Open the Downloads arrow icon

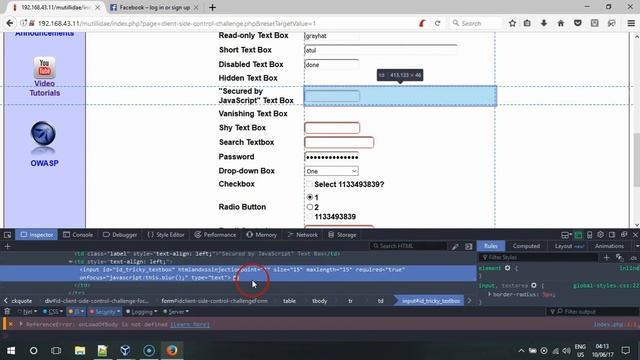click(x=544, y=23)
